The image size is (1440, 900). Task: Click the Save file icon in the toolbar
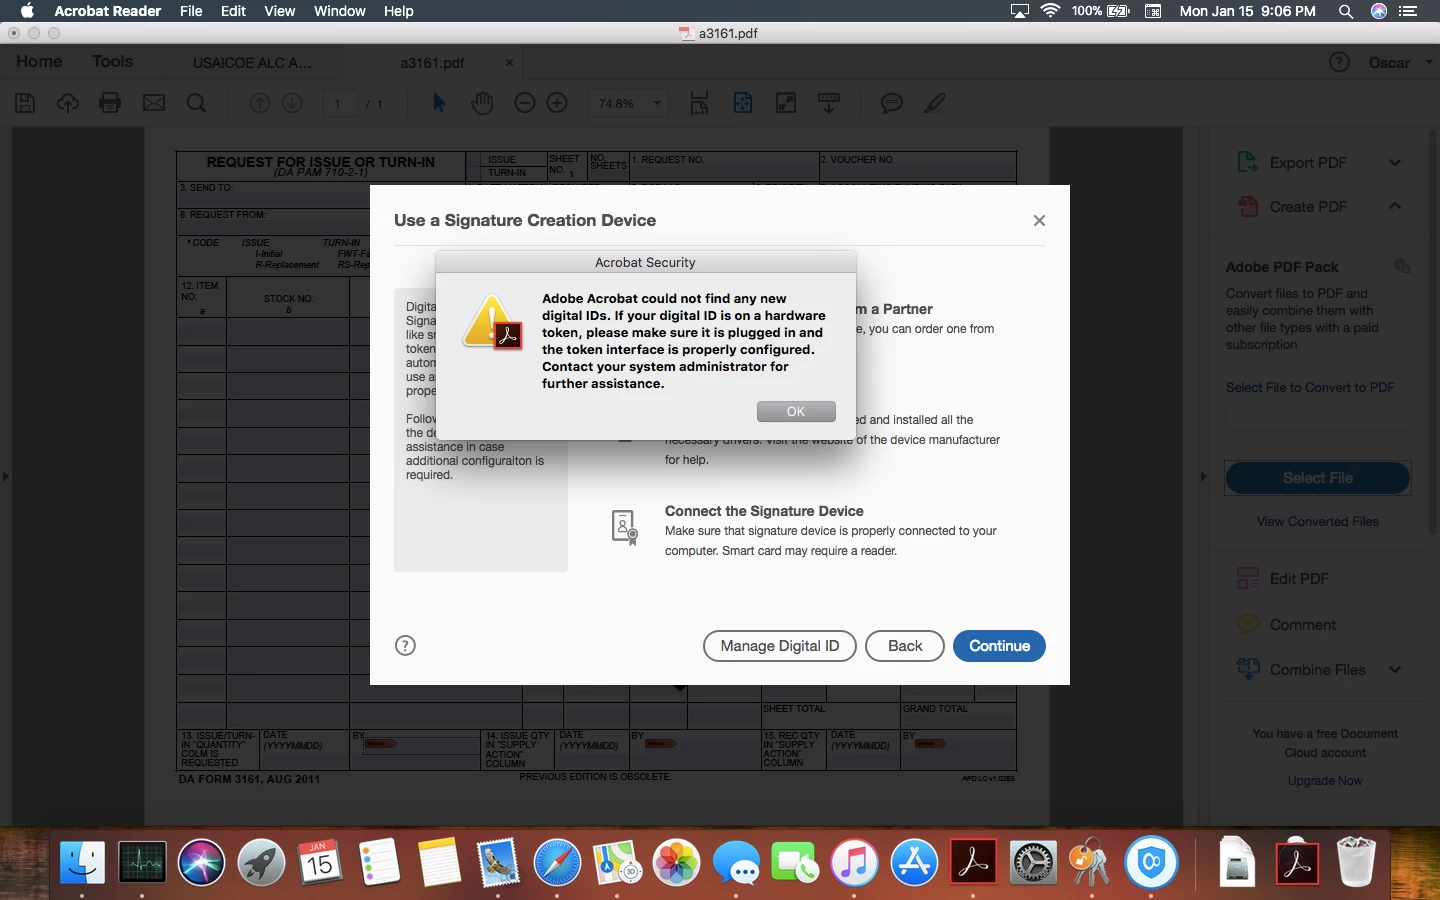[x=25, y=103]
